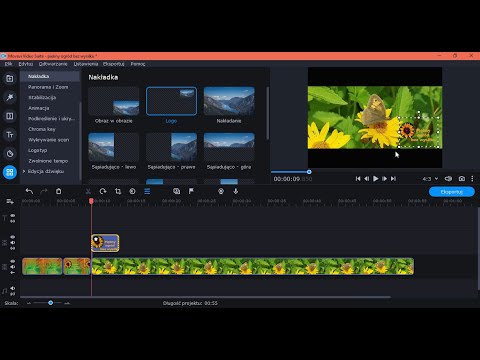
Task: Click the timeline scale slider handle
Action: tap(50, 303)
